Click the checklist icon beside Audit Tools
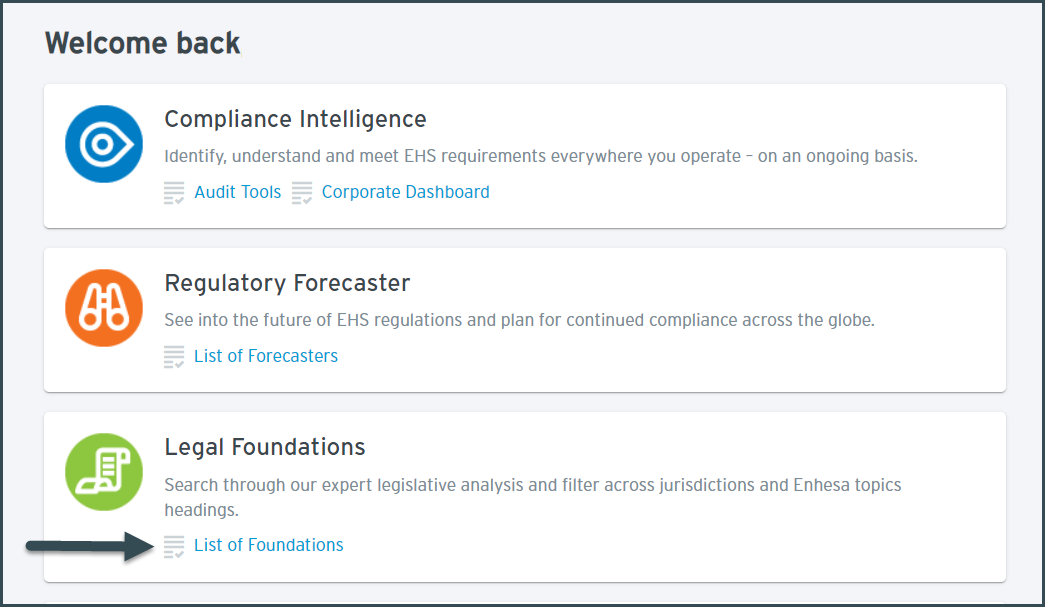 [174, 193]
